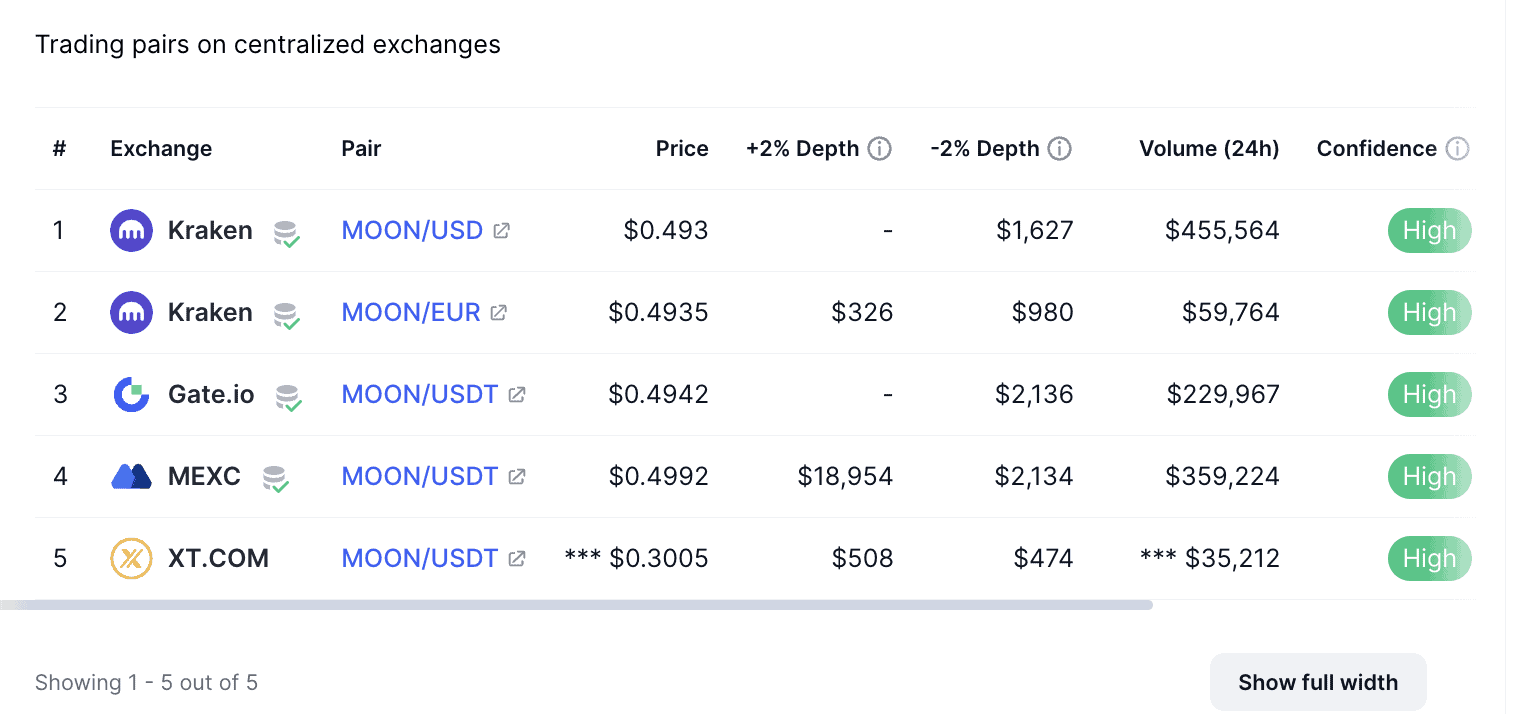Image resolution: width=1516 pixels, height=714 pixels.
Task: Click the Exchange column header
Action: [x=161, y=149]
